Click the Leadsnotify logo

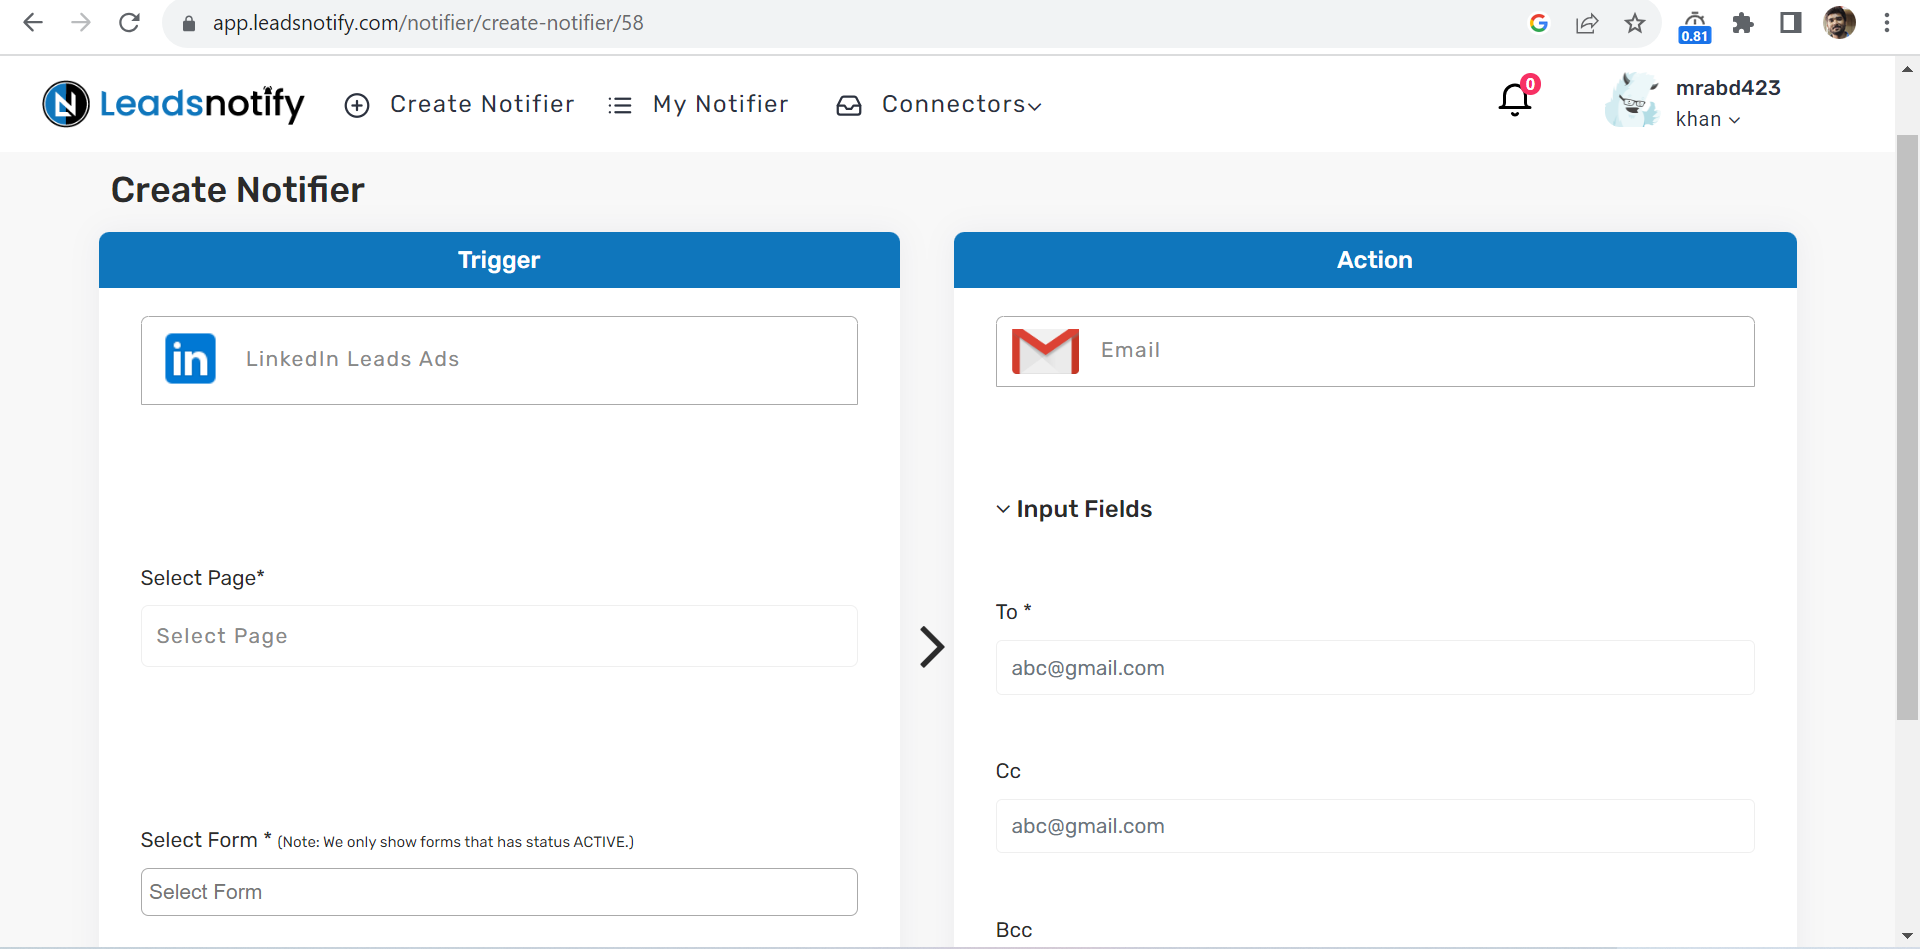[173, 104]
